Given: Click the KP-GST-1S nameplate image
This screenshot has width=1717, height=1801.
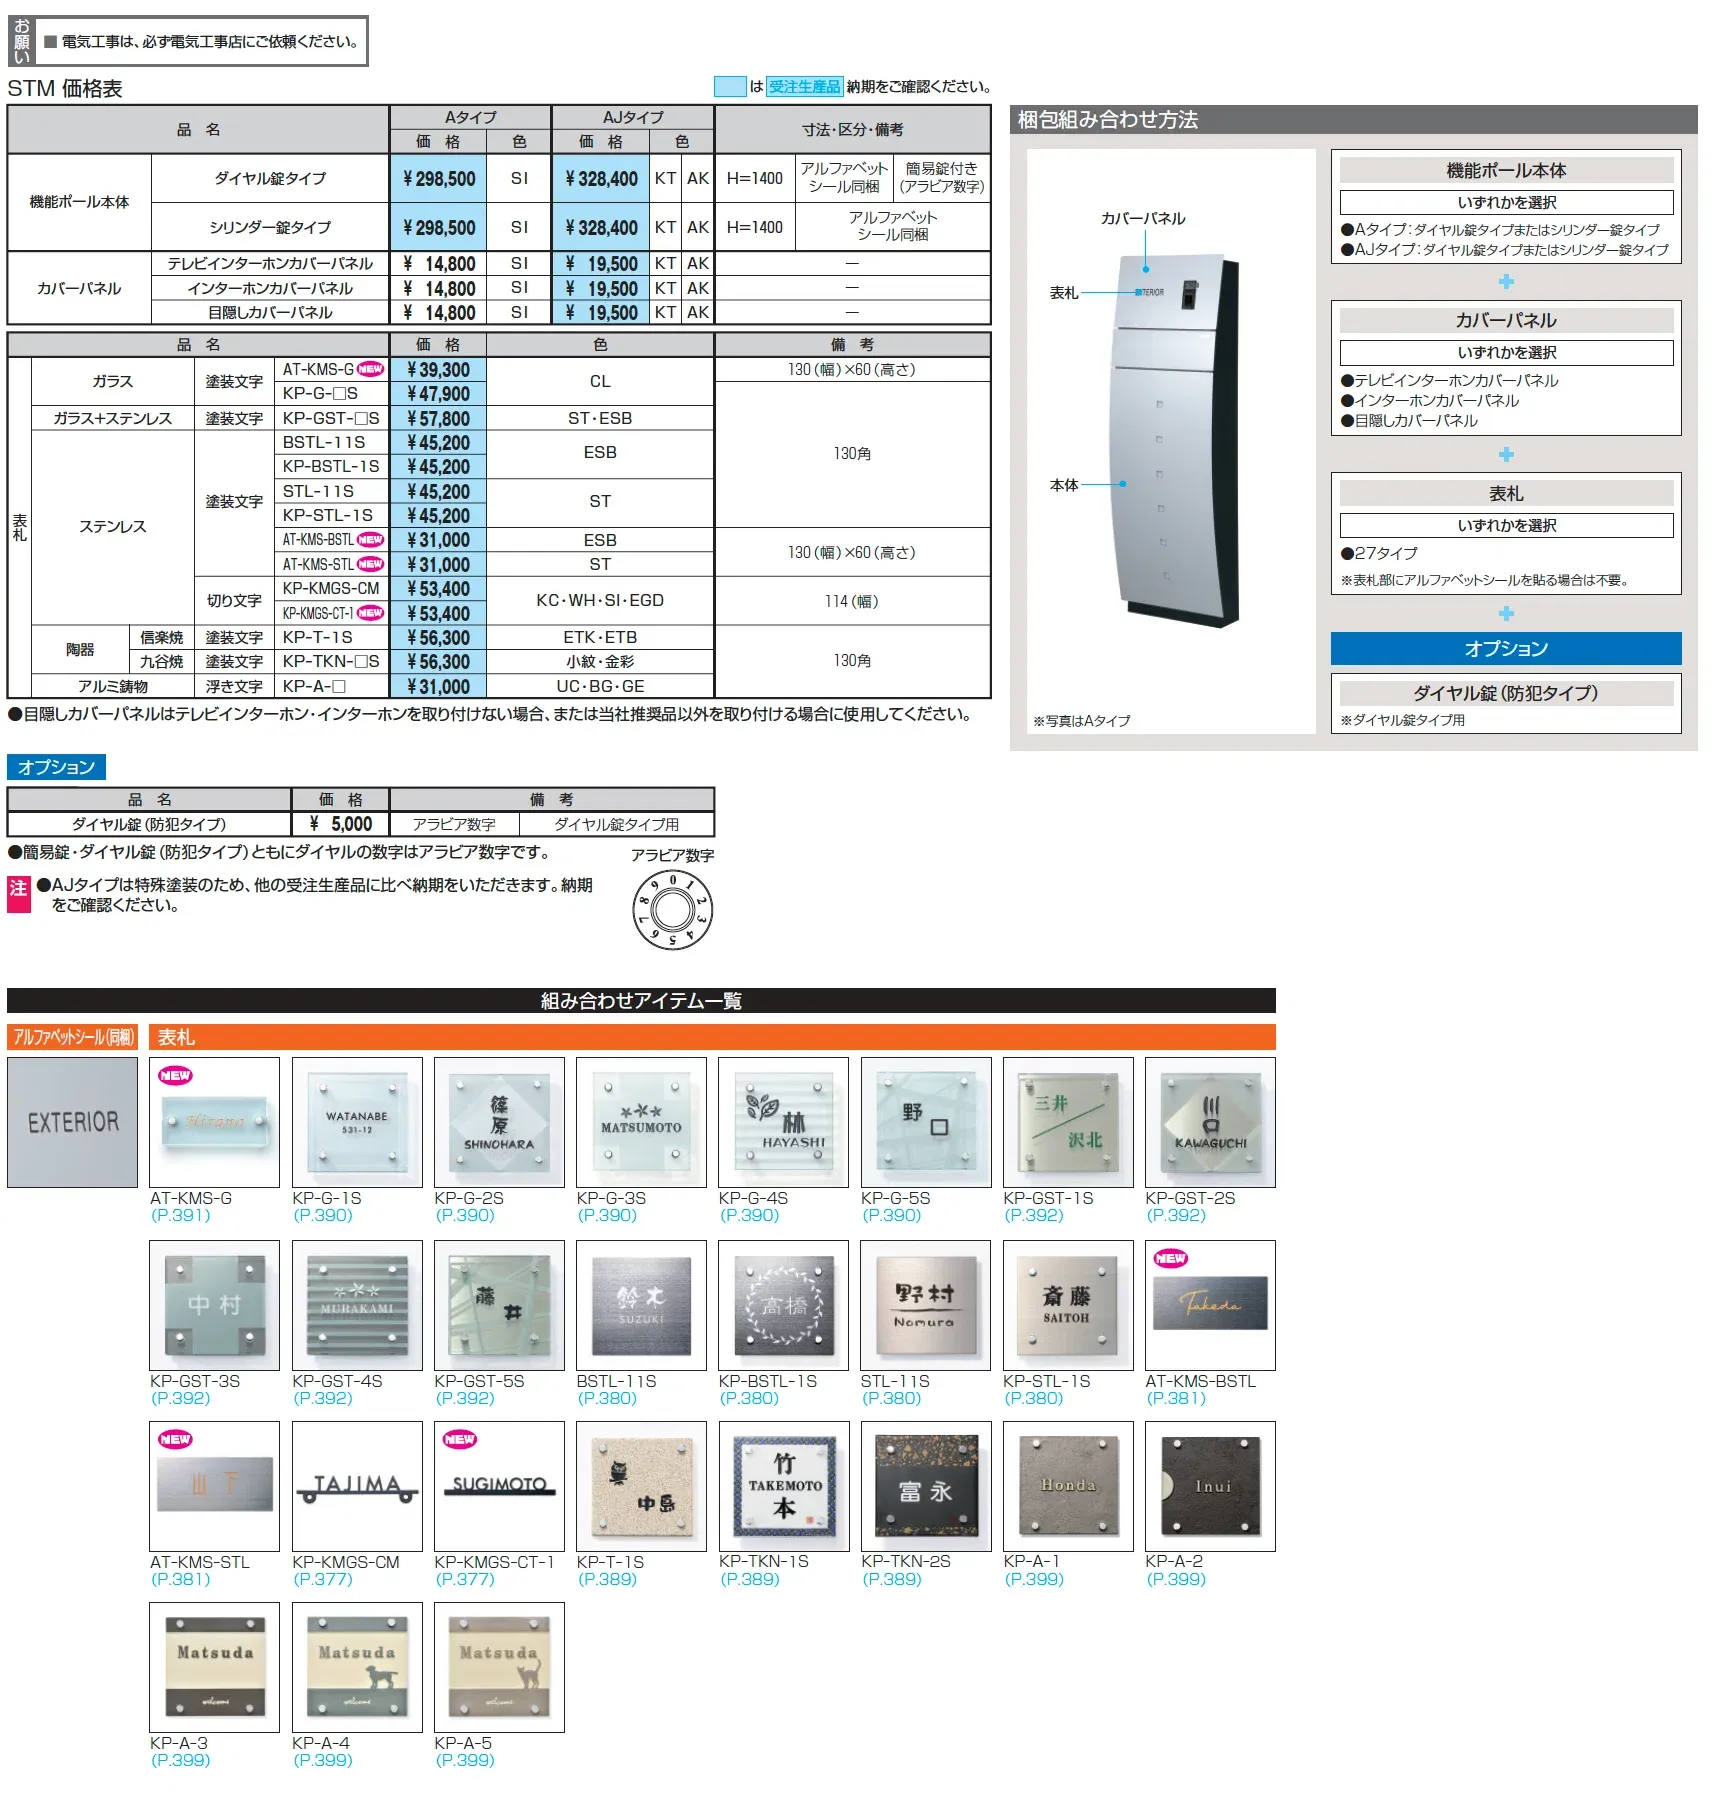Looking at the screenshot, I should coord(1068,1122).
